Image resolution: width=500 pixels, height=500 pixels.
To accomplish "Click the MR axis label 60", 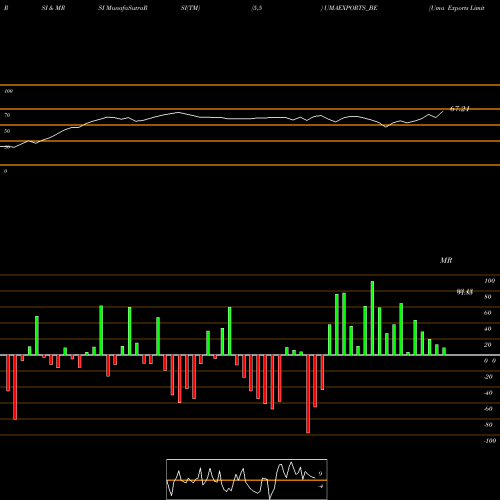I will pyautogui.click(x=488, y=313).
